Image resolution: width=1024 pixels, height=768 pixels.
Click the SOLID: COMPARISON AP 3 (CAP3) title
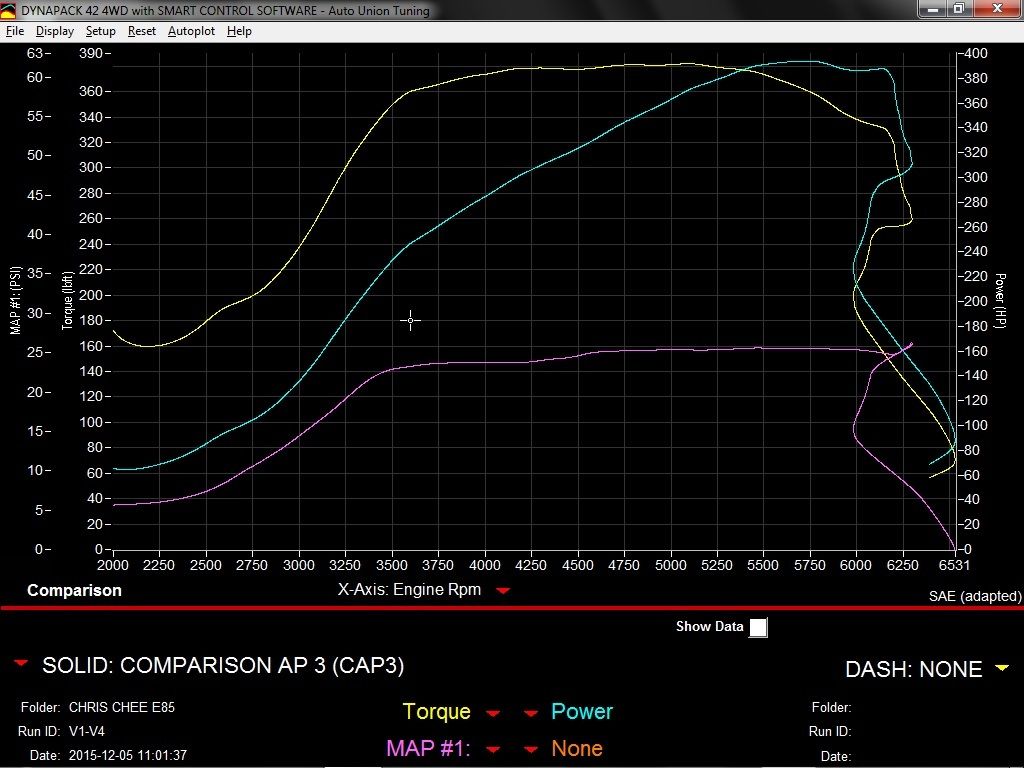pyautogui.click(x=223, y=665)
